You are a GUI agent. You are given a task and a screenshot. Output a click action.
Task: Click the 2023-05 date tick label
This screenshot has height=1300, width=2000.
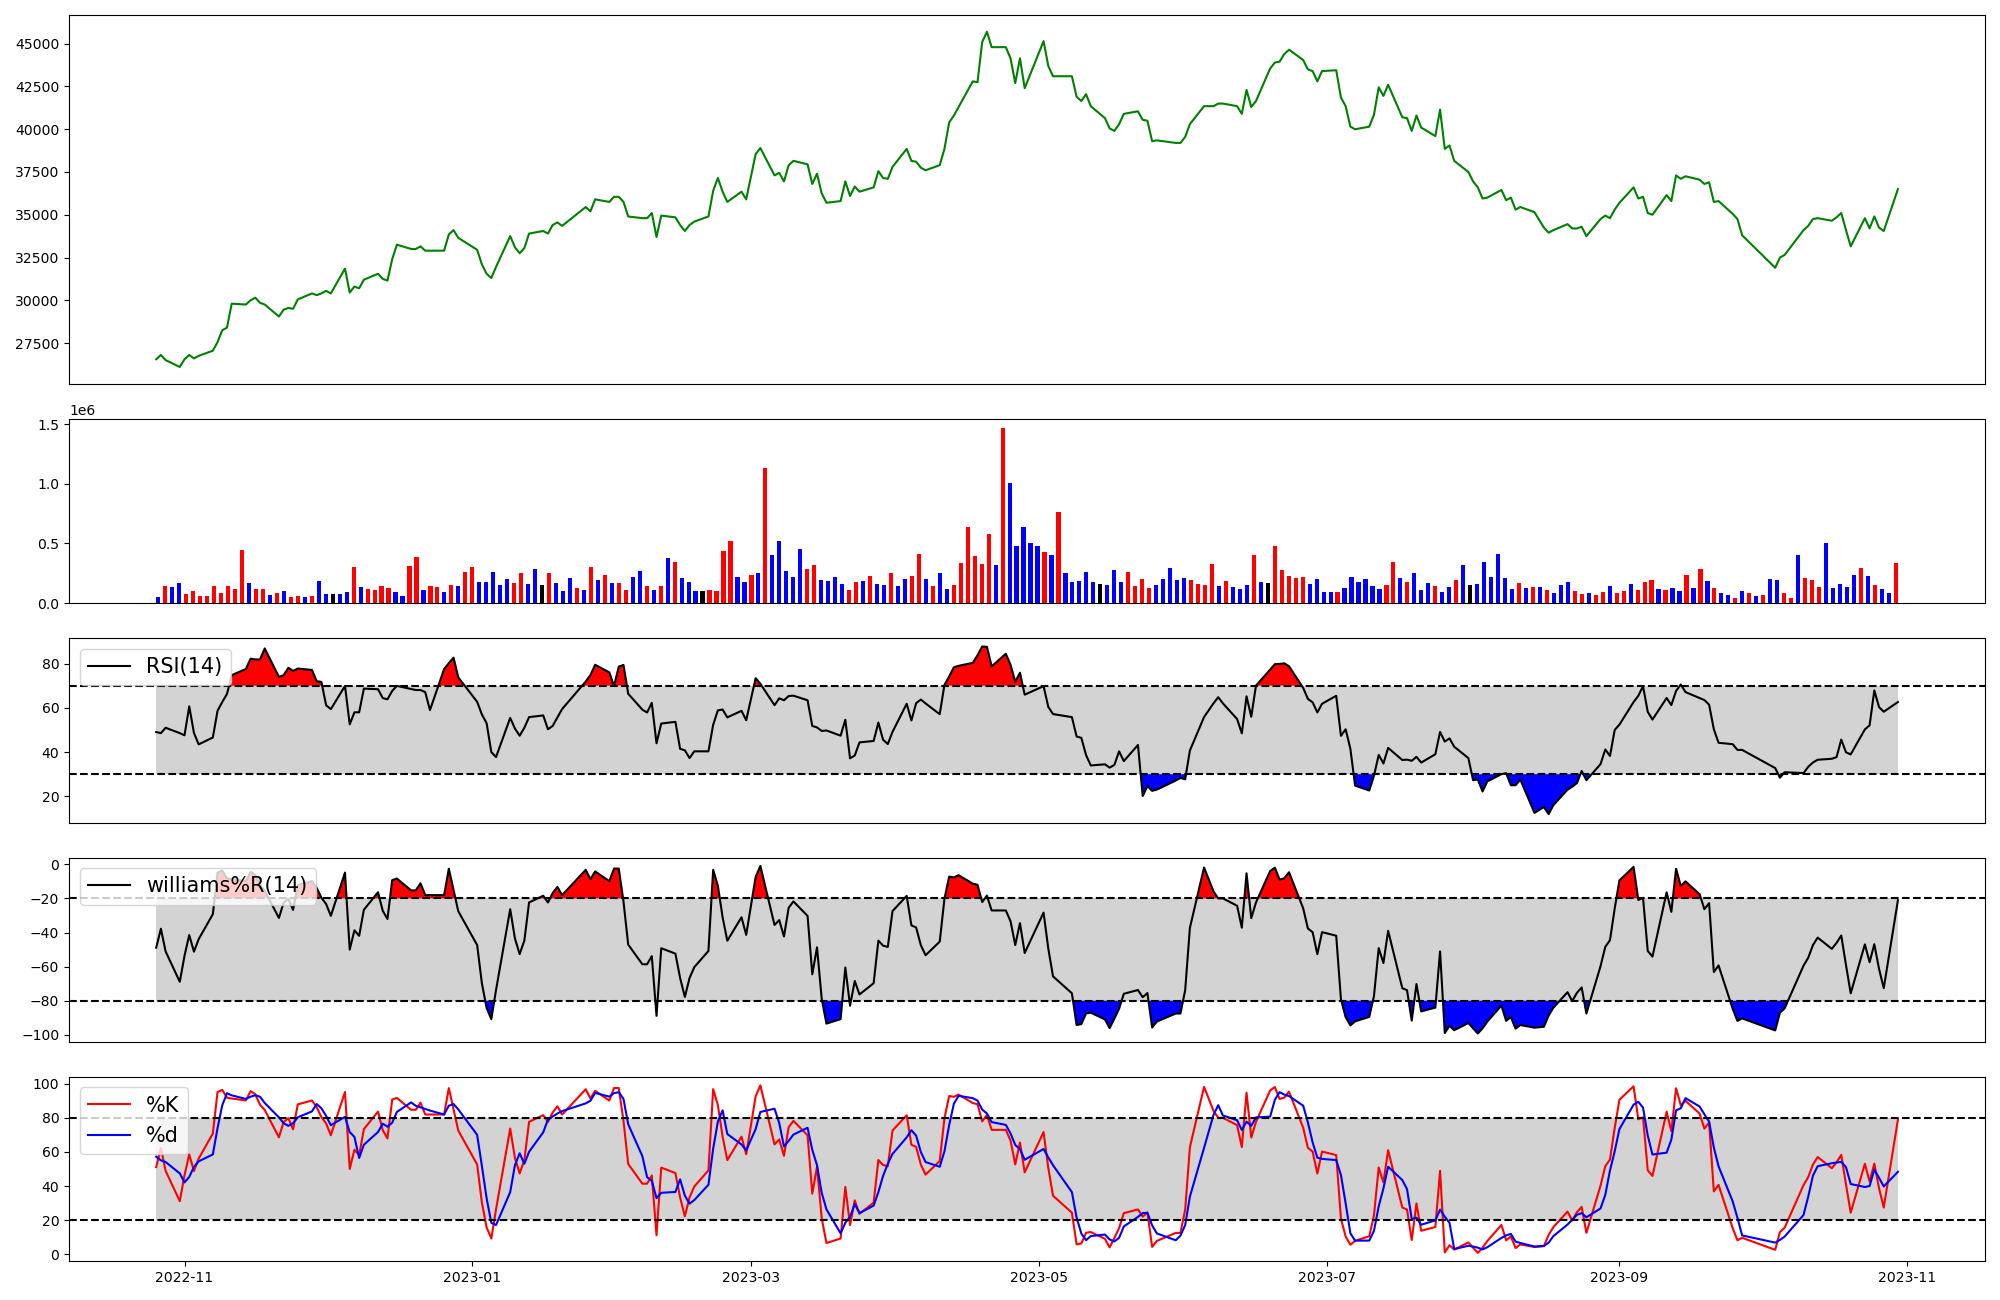click(1039, 1277)
